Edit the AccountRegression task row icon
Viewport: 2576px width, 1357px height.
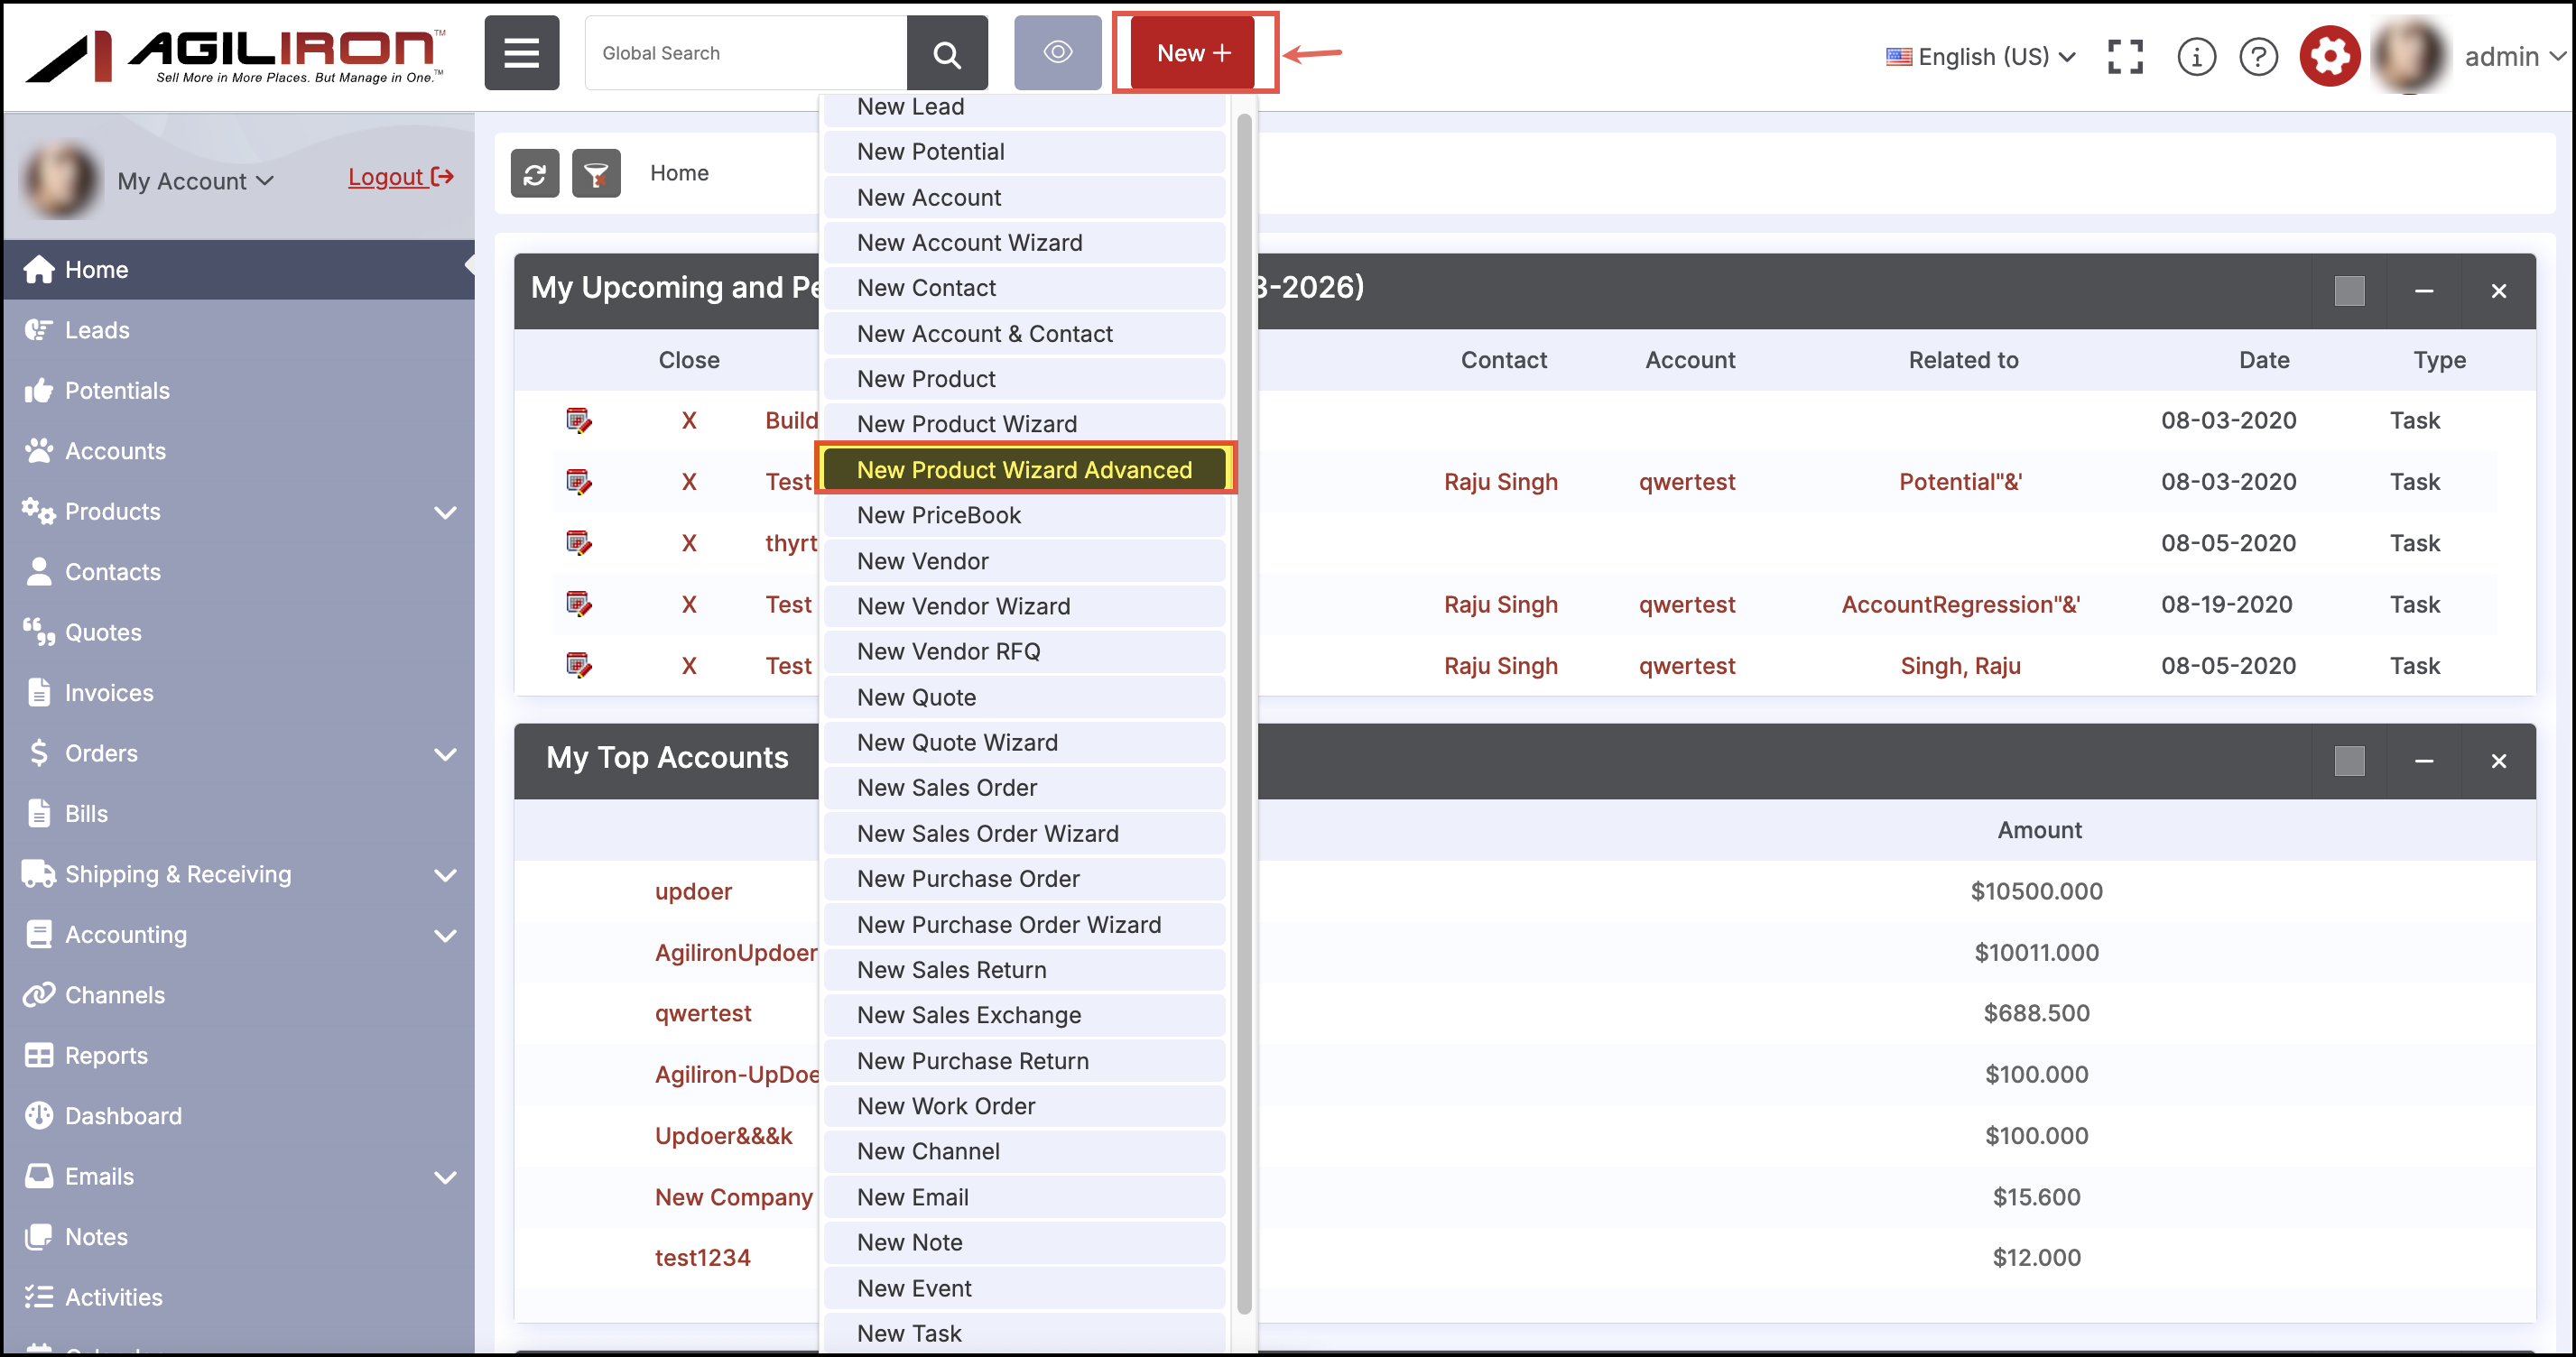[x=579, y=604]
